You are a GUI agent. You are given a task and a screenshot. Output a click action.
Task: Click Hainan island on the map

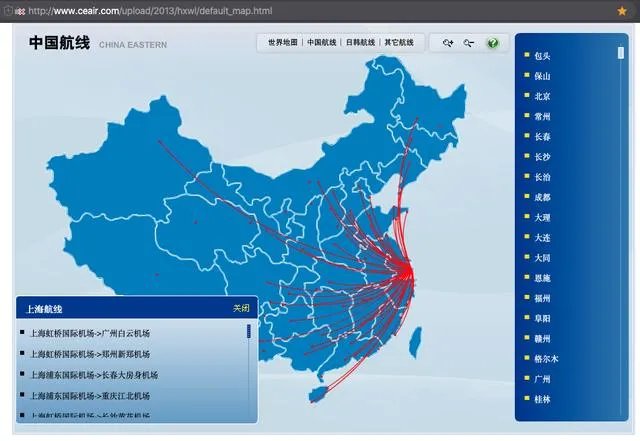point(318,394)
